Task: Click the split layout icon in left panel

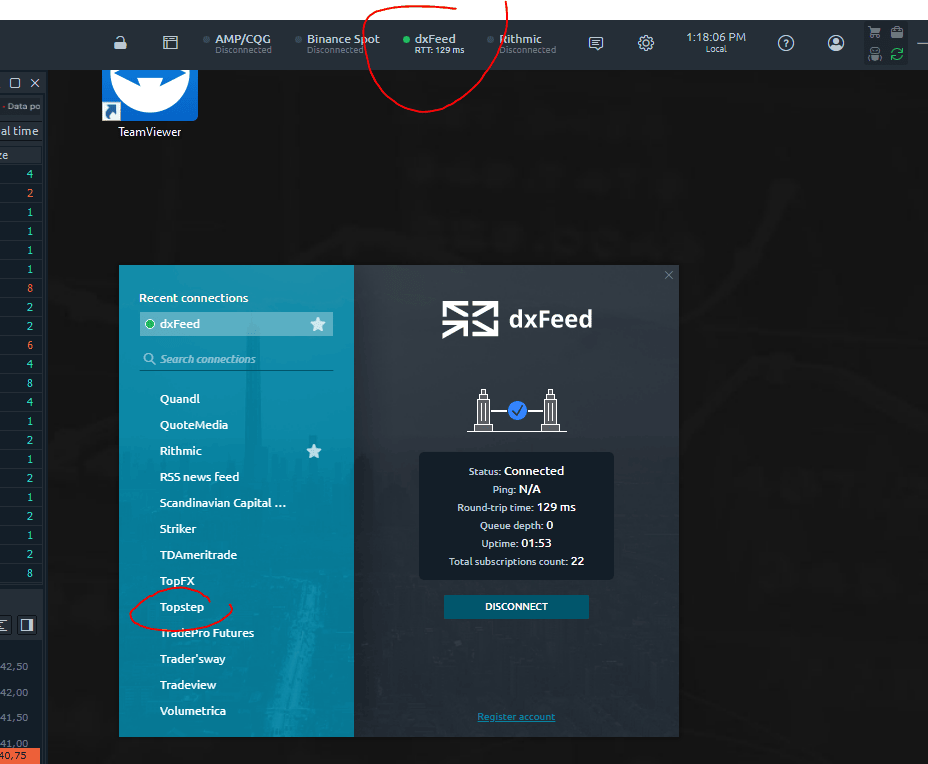Action: pyautogui.click(x=27, y=625)
